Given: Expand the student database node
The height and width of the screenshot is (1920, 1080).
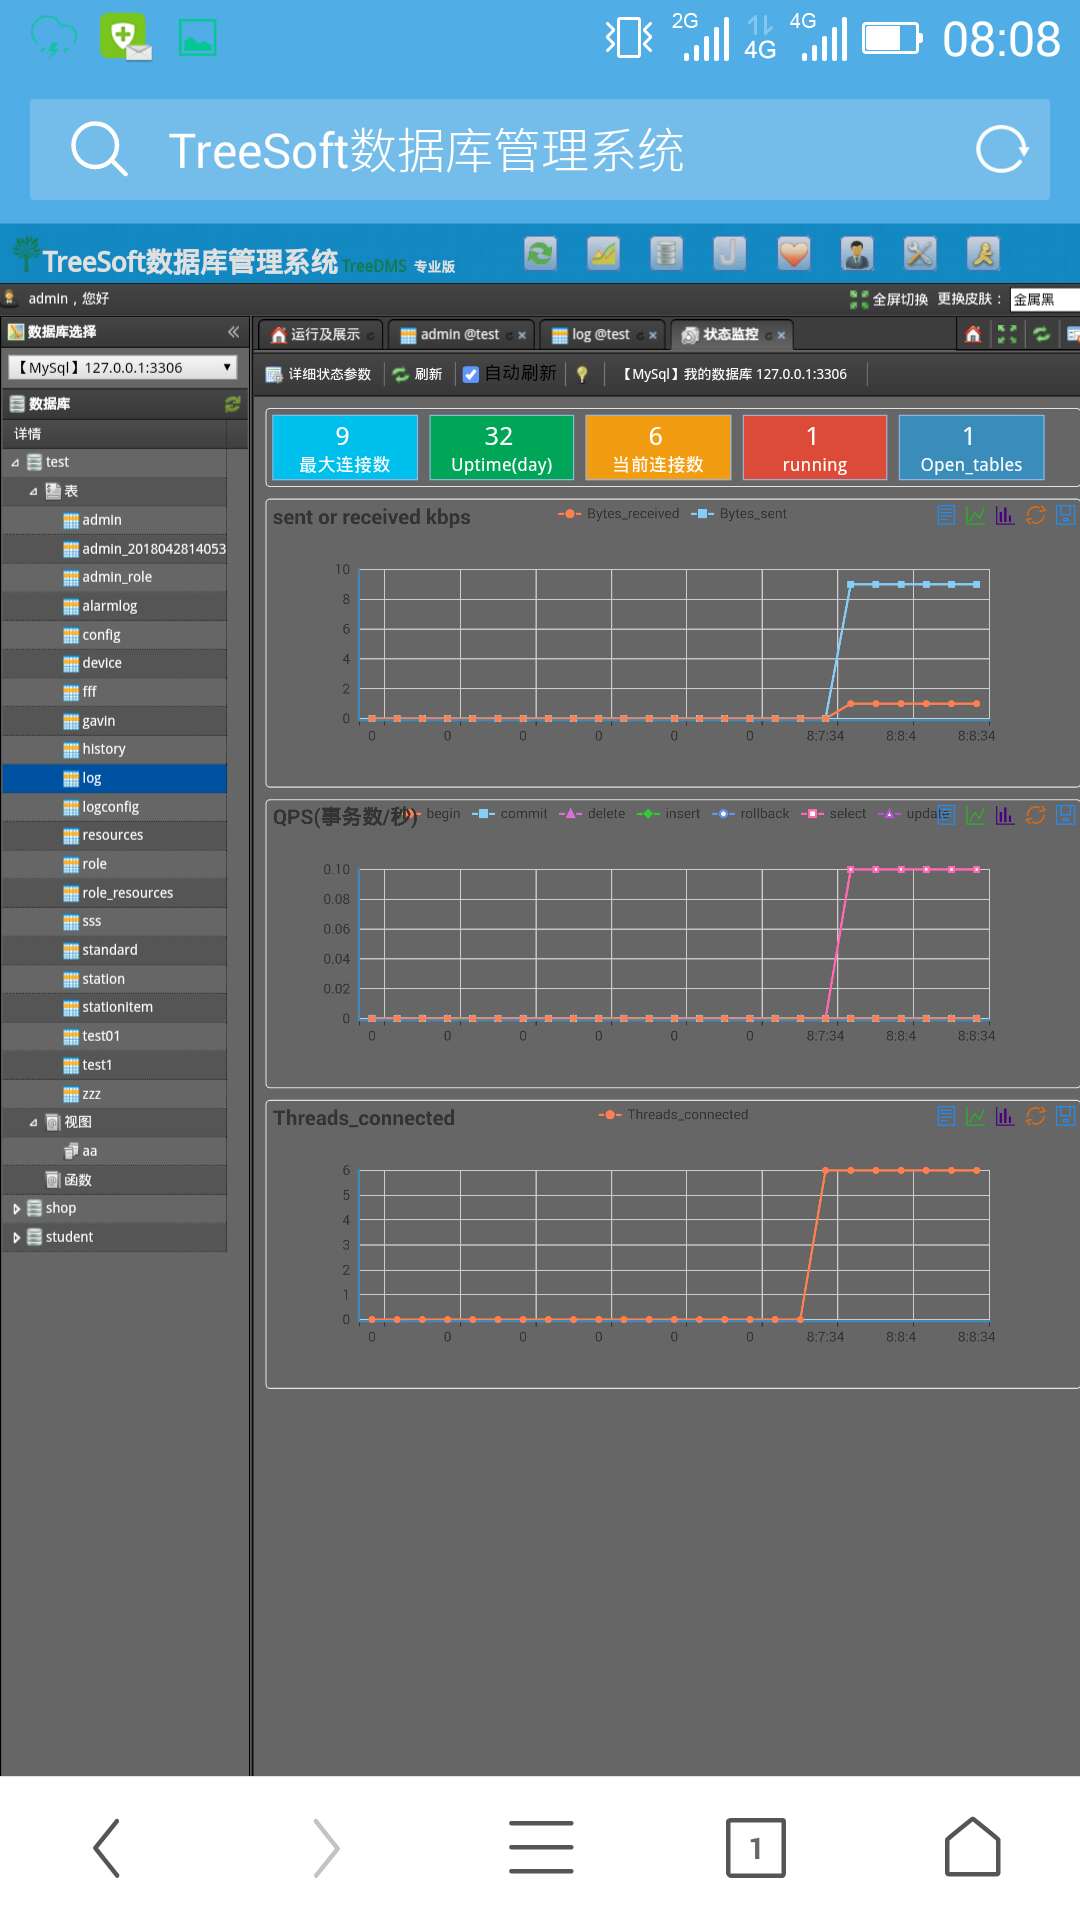Looking at the screenshot, I should 16,1238.
